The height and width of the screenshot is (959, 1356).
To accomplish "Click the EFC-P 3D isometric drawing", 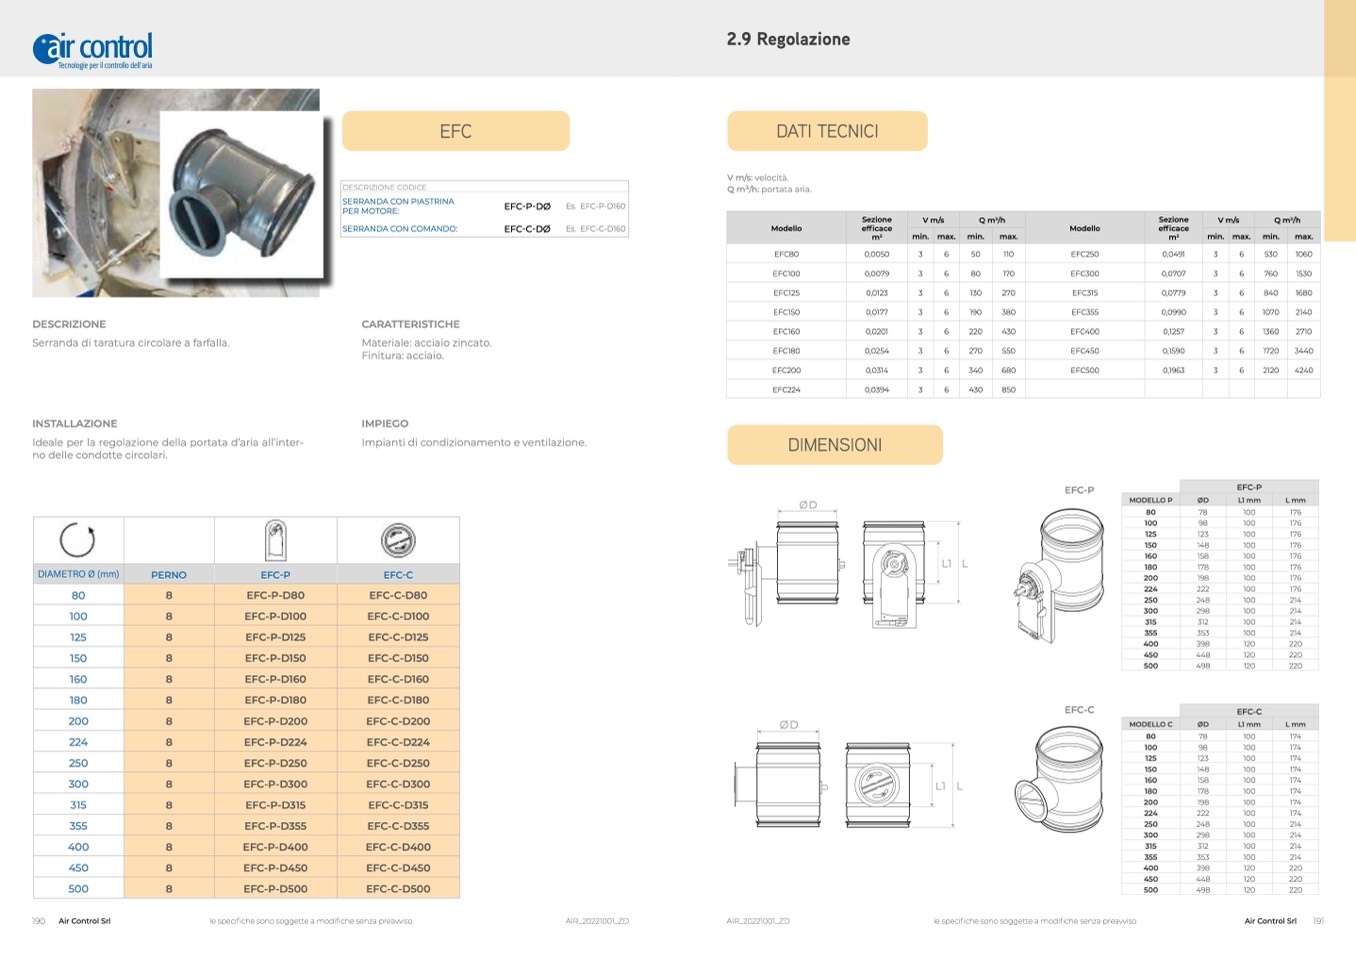I will pos(1060,575).
